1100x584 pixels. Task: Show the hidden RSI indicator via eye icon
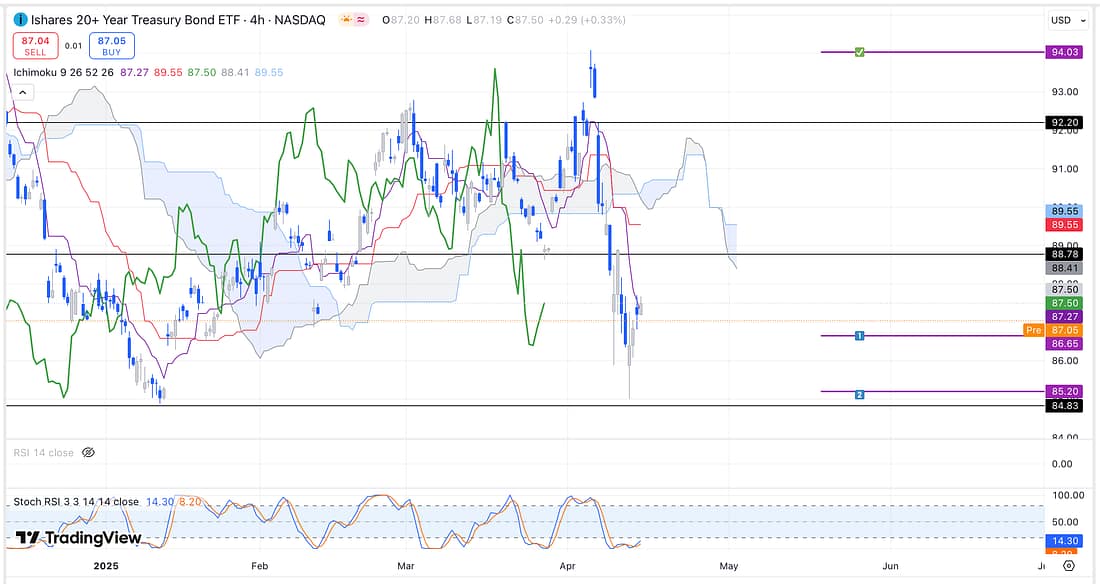(x=88, y=453)
